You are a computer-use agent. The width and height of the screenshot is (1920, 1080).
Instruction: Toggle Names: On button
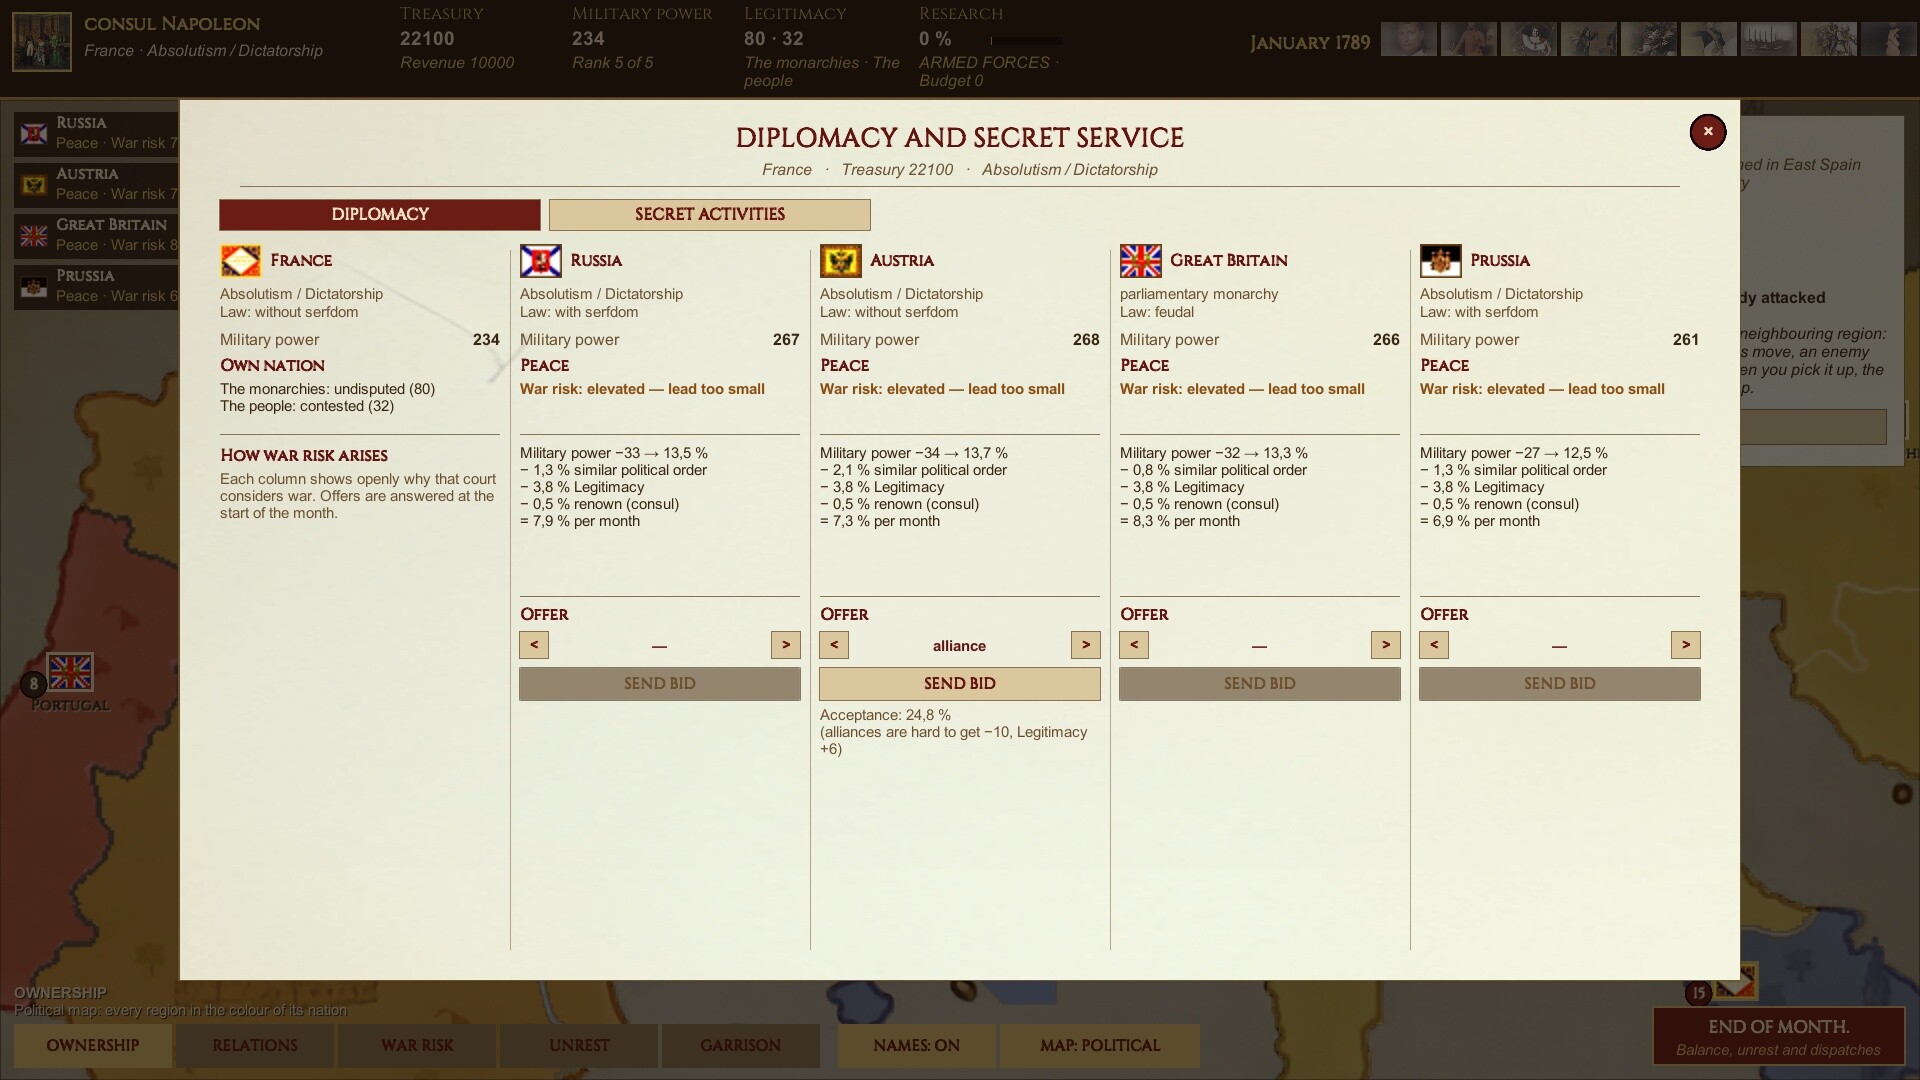pyautogui.click(x=917, y=1046)
